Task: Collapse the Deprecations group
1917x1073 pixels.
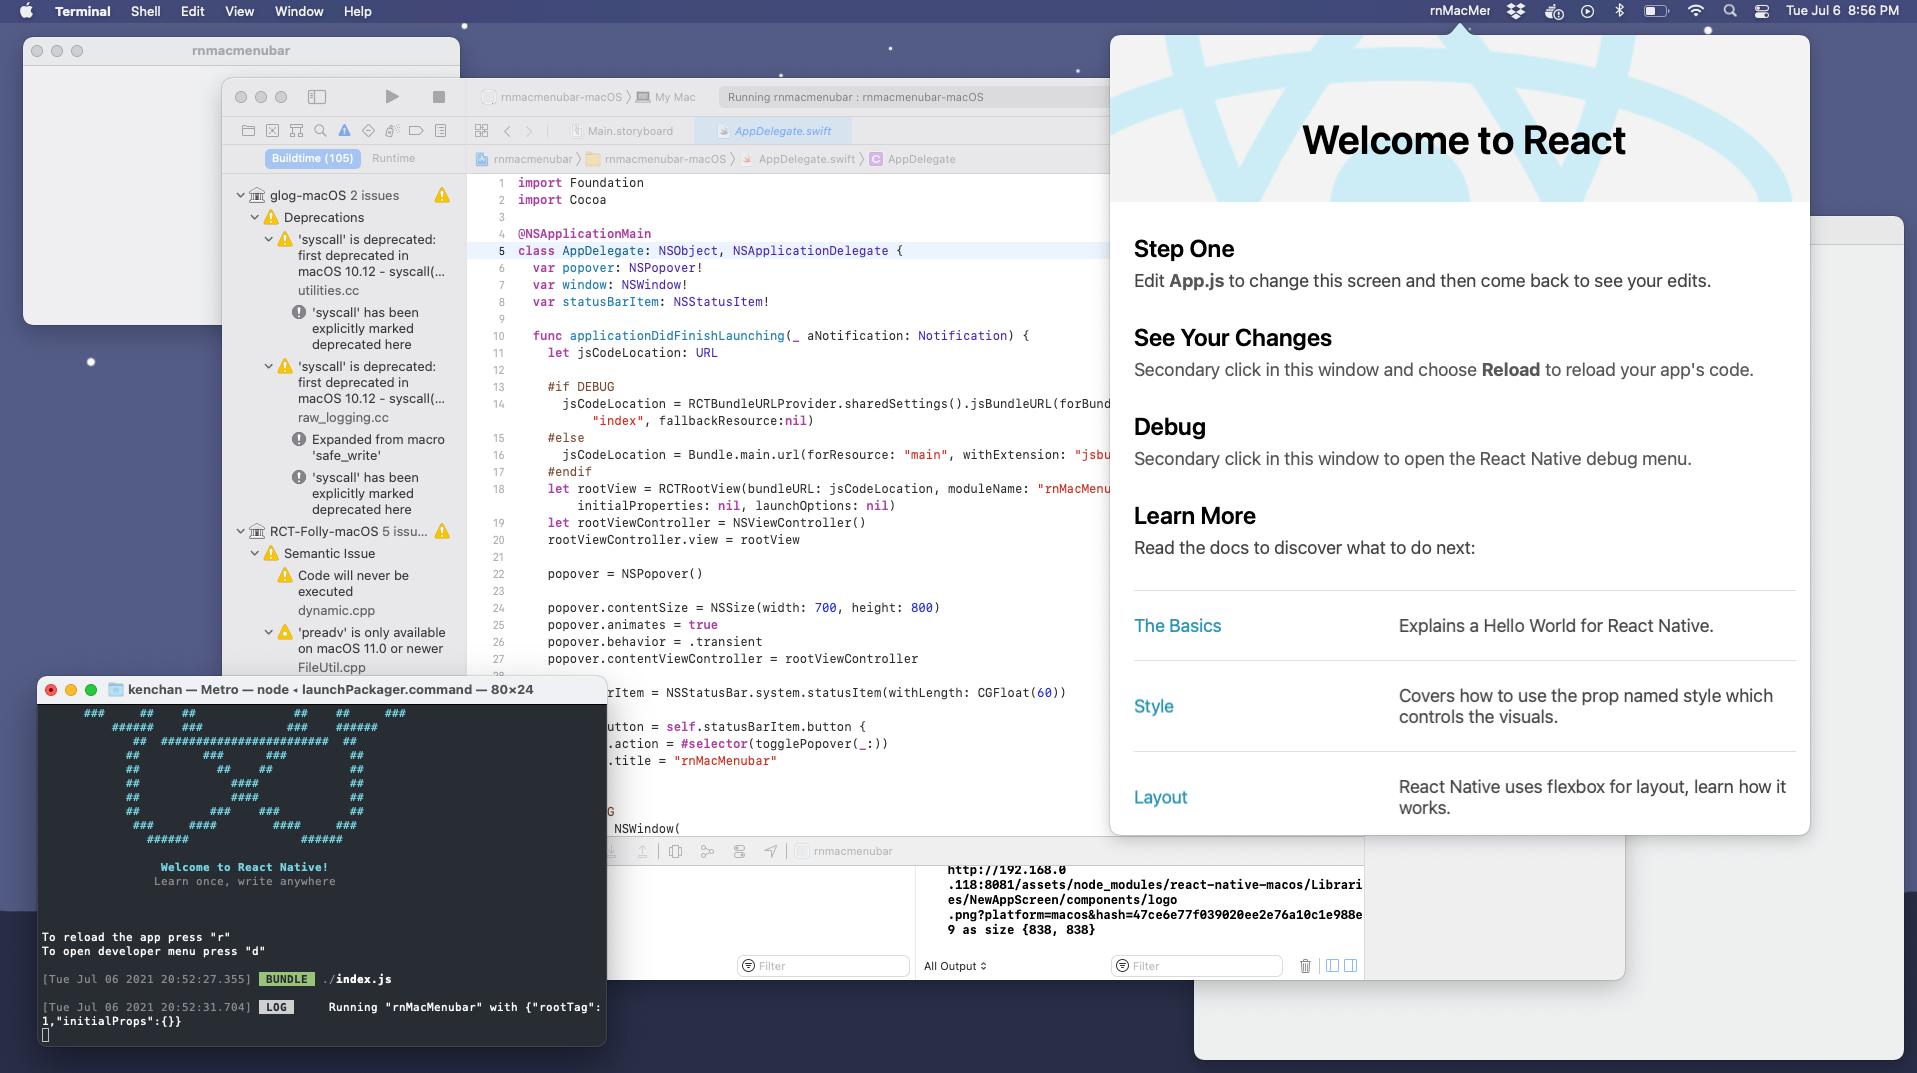Action: click(x=254, y=218)
